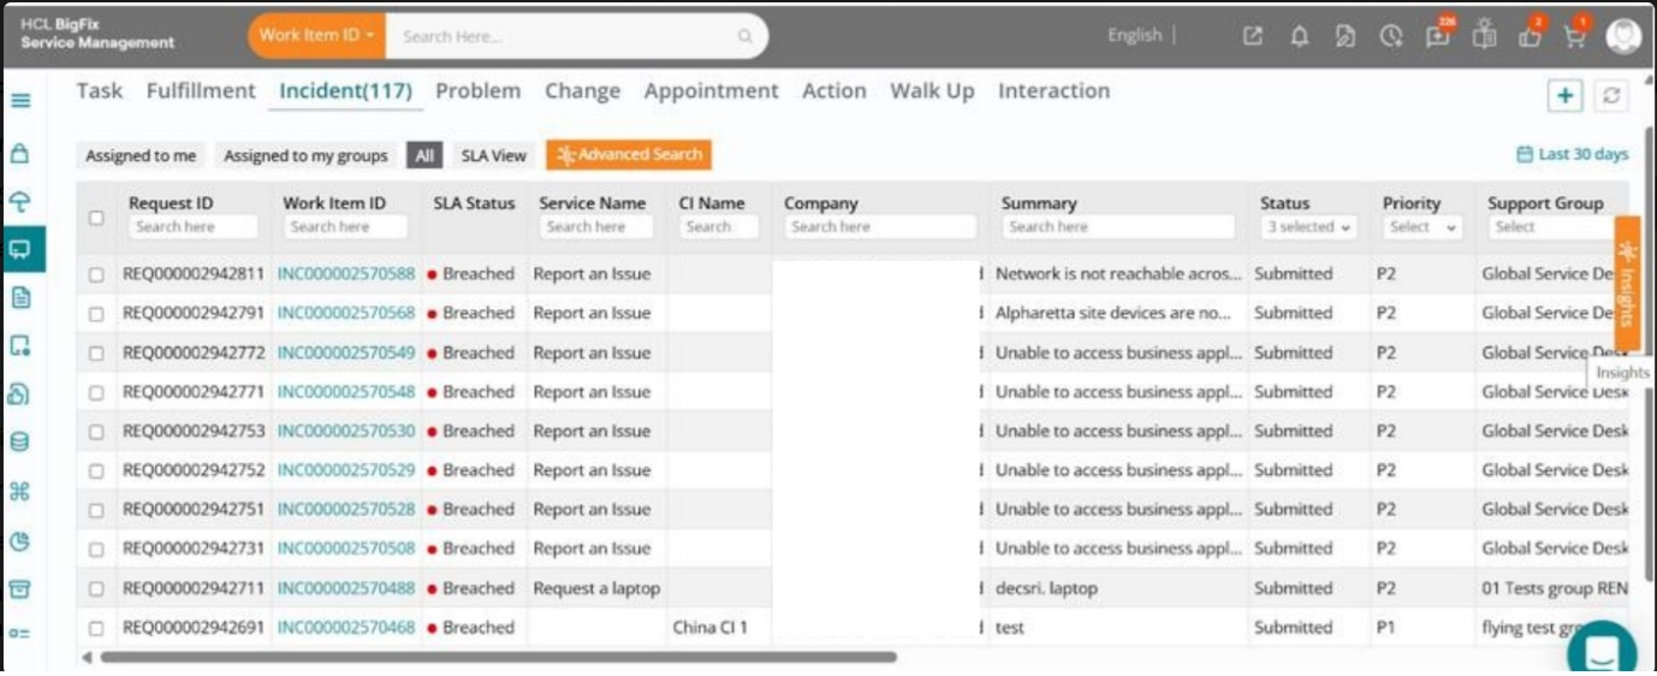Open the notifications bell icon
Screen dimensions: 1657x676
click(1298, 37)
